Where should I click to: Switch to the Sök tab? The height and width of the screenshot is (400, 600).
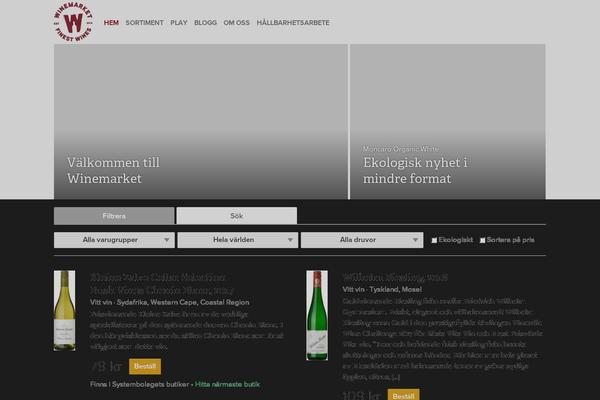(236, 216)
